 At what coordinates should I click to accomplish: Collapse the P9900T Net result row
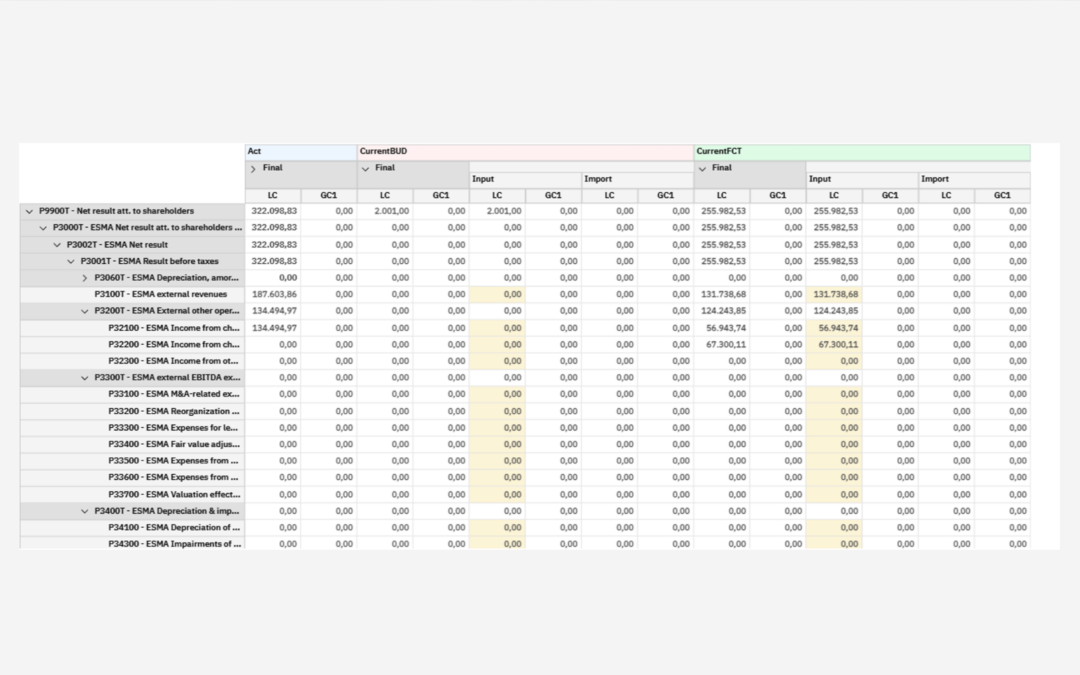click(x=29, y=211)
